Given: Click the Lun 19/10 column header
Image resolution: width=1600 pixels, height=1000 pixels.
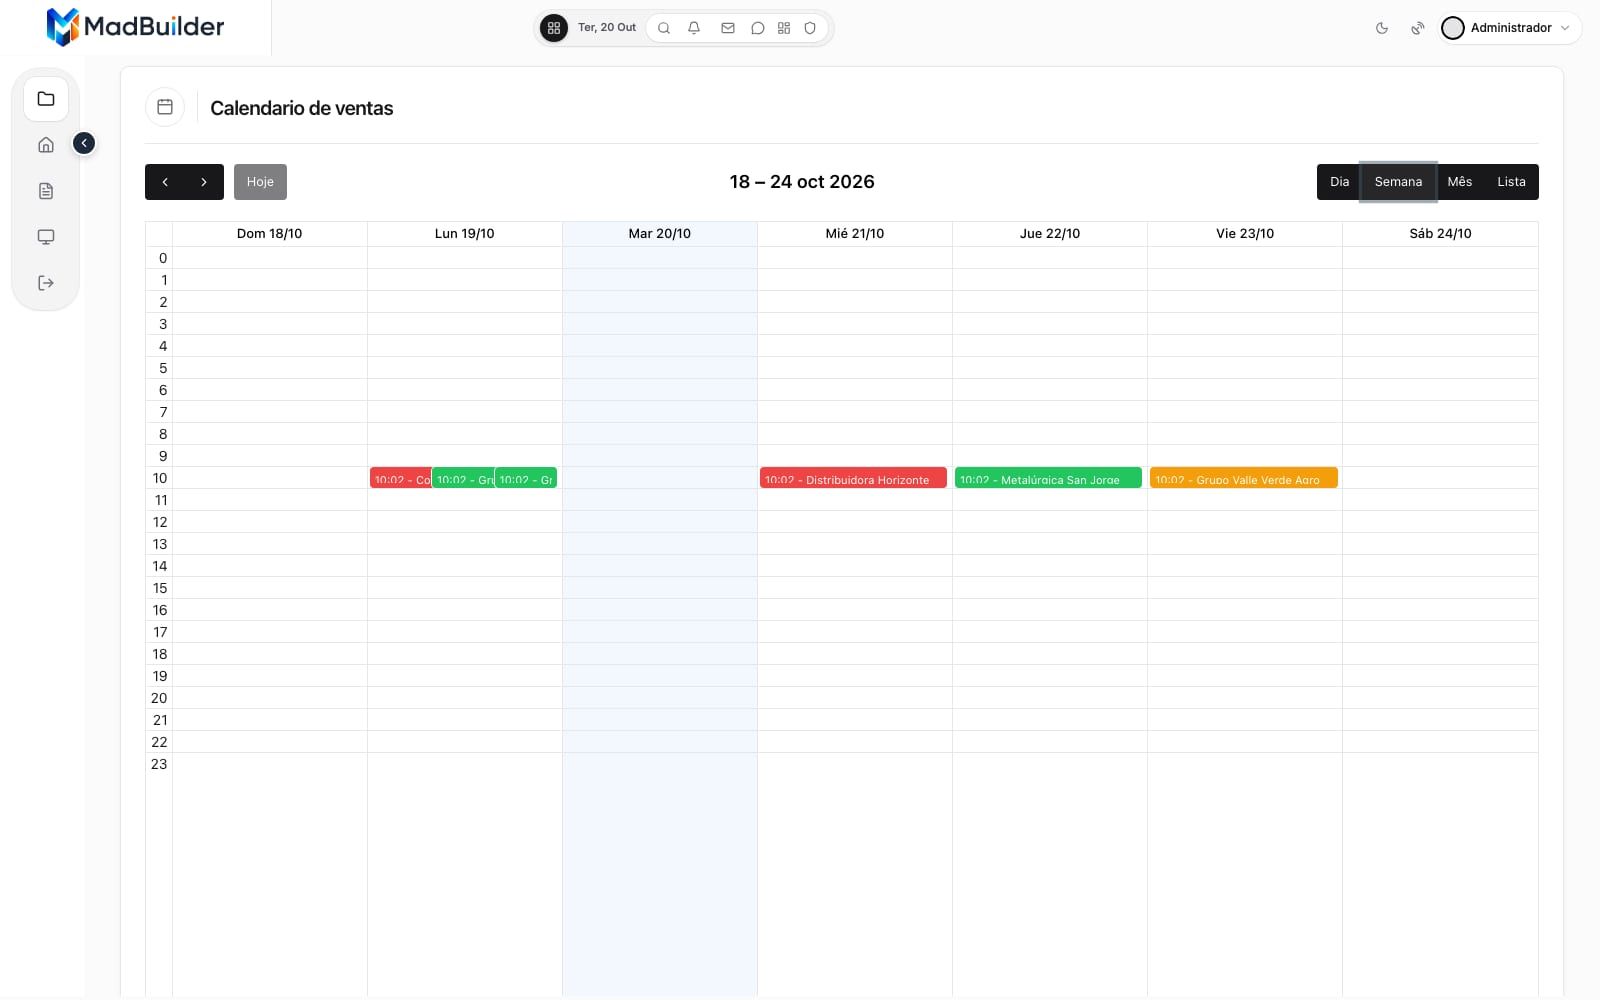Looking at the screenshot, I should [x=464, y=234].
